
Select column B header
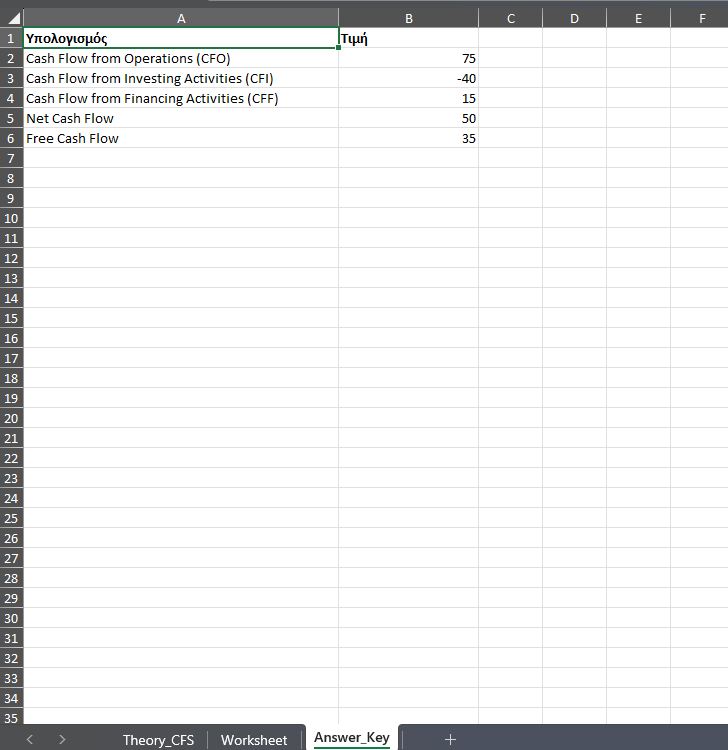pos(408,18)
